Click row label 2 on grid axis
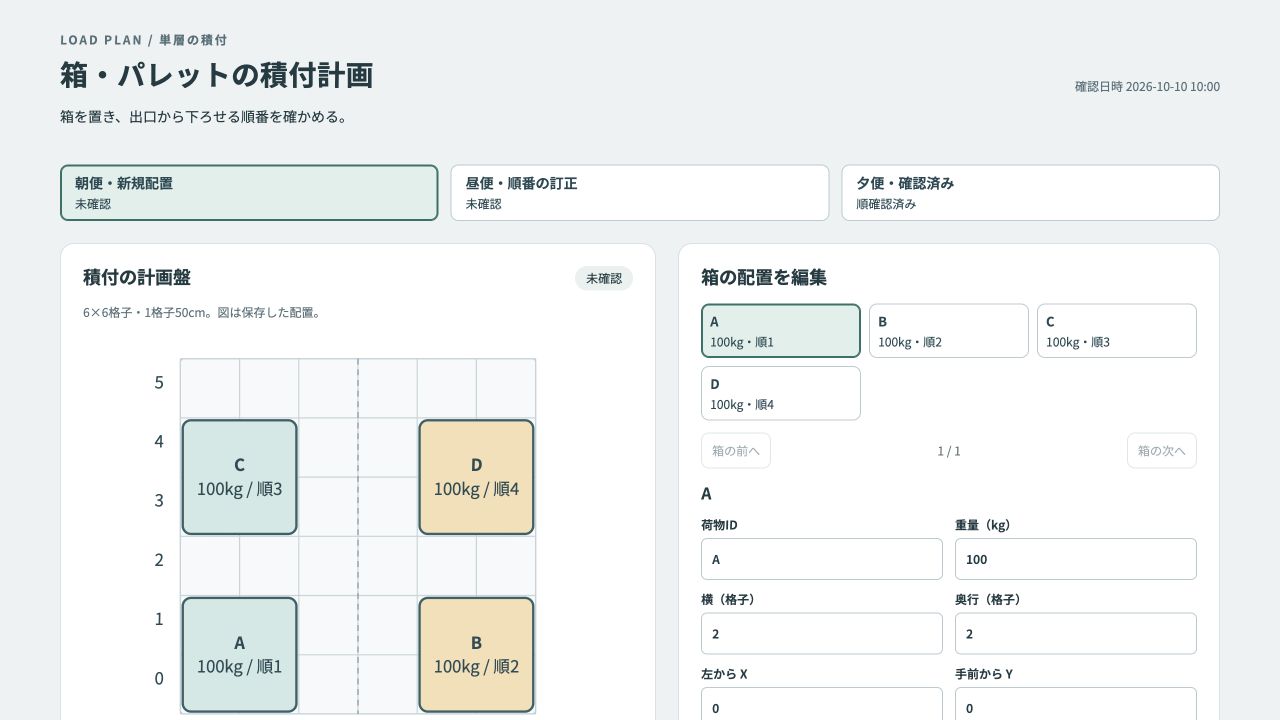 point(159,560)
